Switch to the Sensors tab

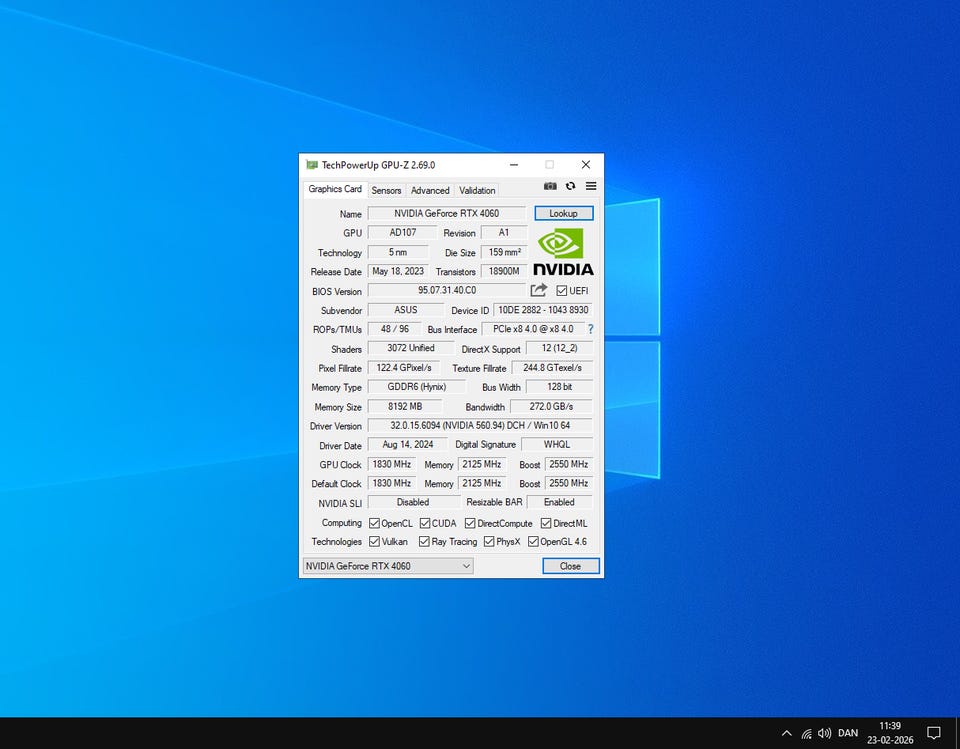tap(386, 190)
